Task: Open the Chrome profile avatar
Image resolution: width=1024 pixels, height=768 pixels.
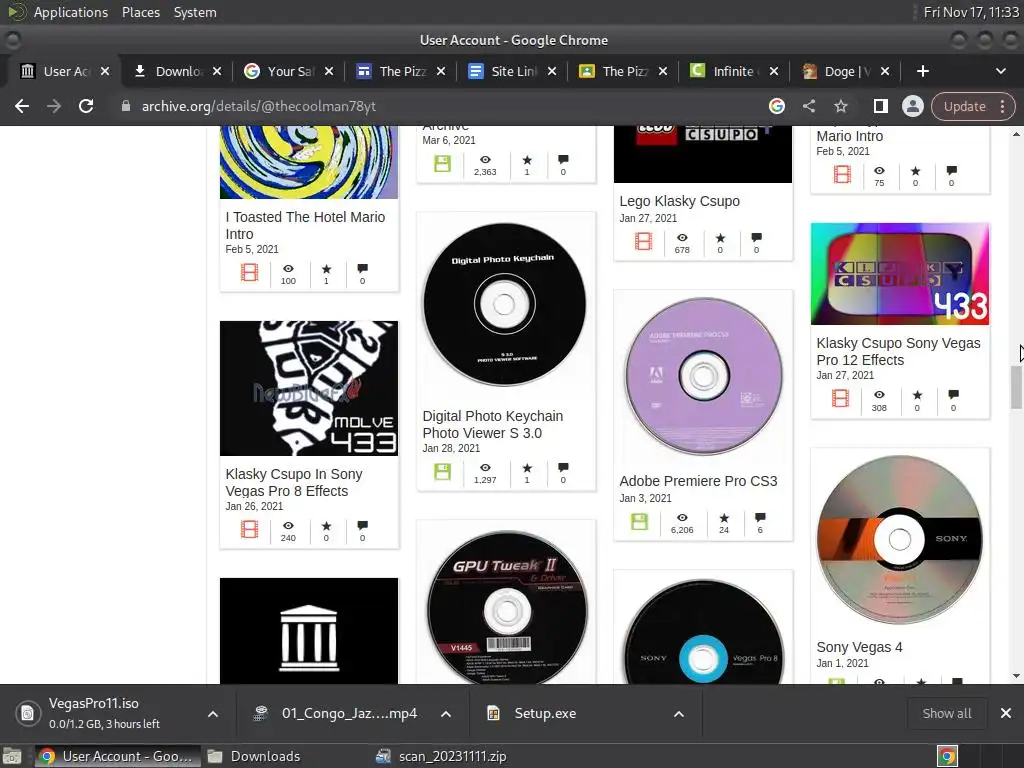Action: pos(912,106)
